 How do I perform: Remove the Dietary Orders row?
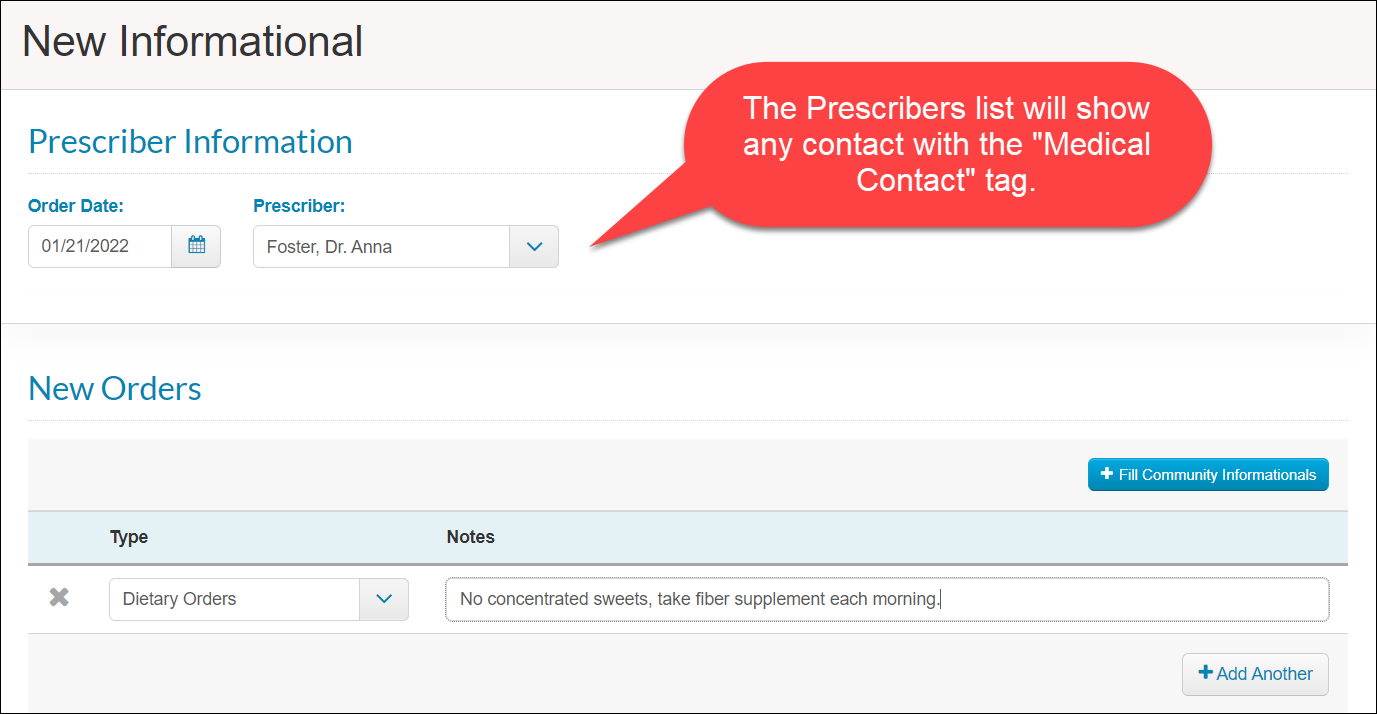pos(60,598)
